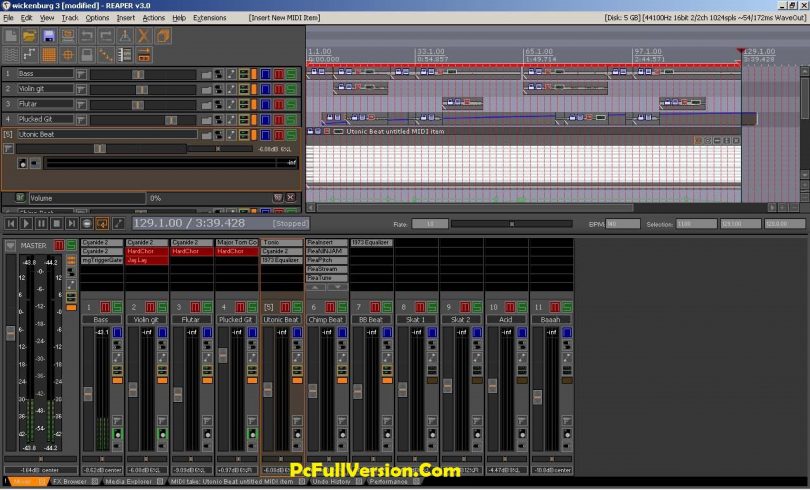810x490 pixels.
Task: Toggle the grid lines toolbar icon
Action: tap(48, 54)
